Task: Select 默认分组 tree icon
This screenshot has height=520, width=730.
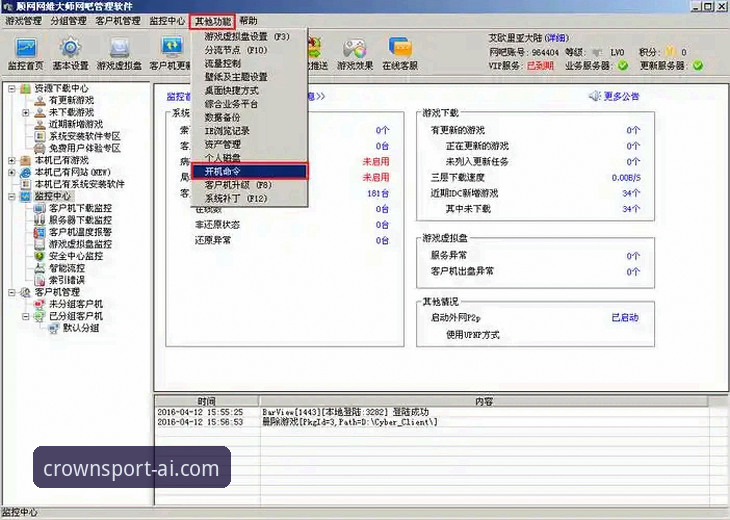Action: coord(54,328)
